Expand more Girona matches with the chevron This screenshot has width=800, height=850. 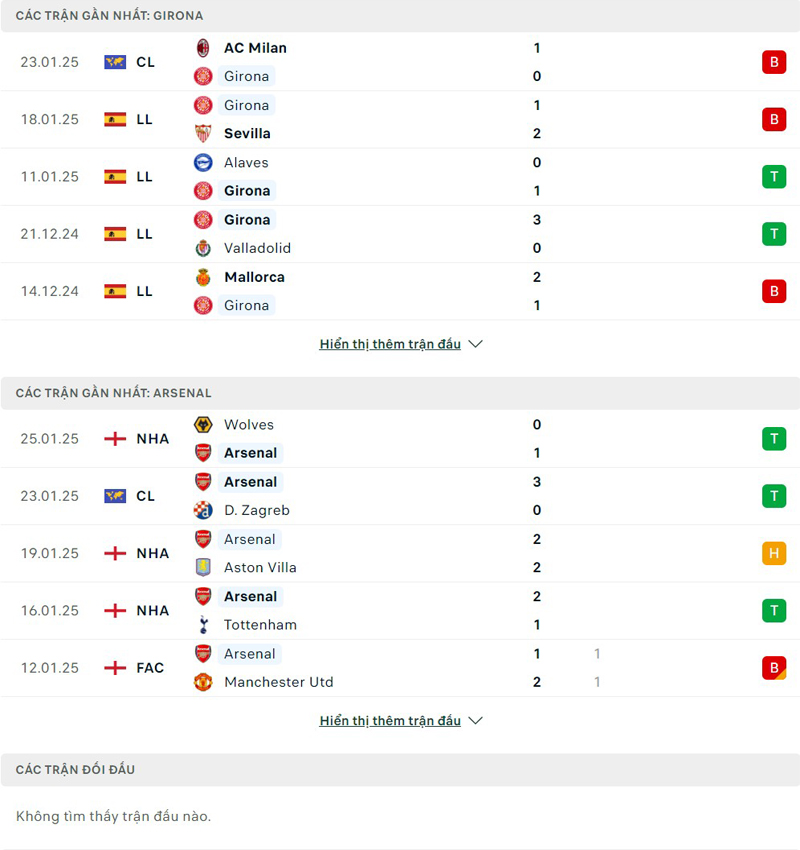click(475, 343)
